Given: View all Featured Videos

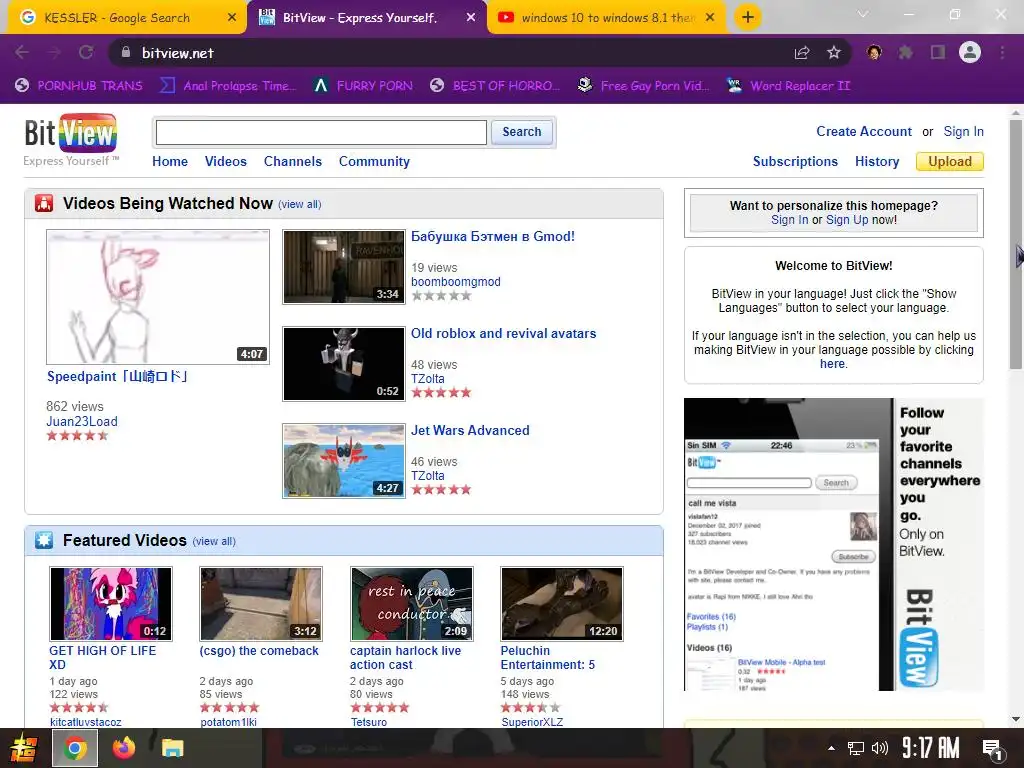Looking at the screenshot, I should [x=214, y=541].
